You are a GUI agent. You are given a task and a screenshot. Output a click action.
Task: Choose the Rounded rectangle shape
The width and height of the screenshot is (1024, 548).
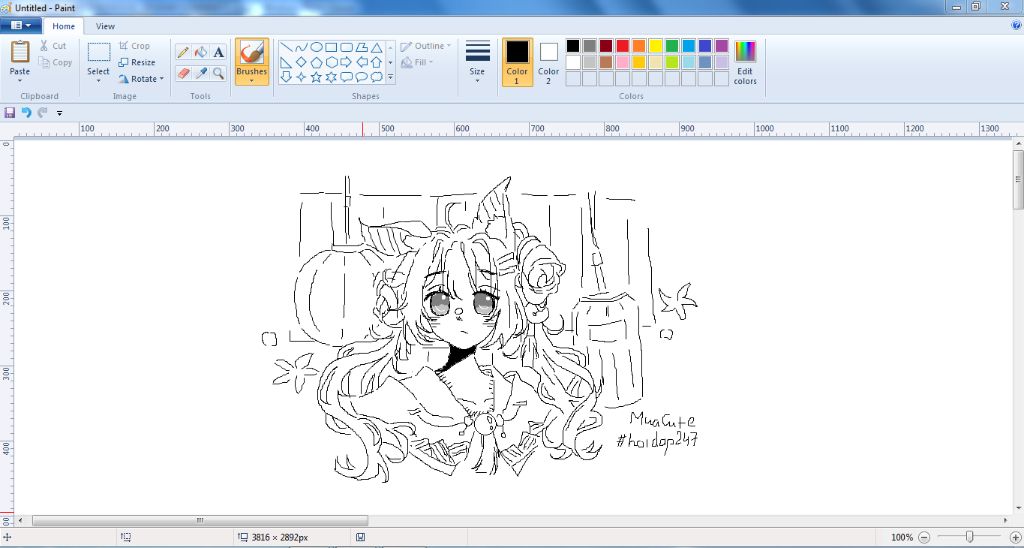[346, 47]
